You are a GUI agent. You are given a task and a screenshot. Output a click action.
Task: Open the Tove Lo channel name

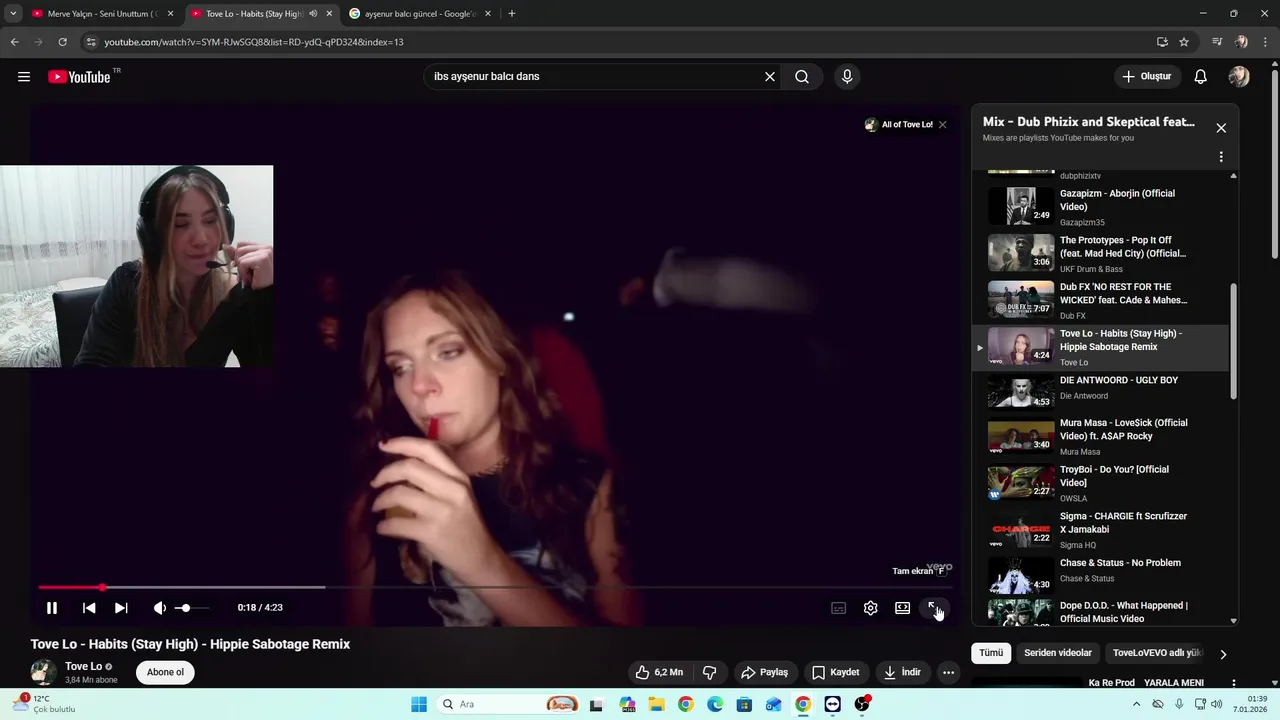[84, 666]
